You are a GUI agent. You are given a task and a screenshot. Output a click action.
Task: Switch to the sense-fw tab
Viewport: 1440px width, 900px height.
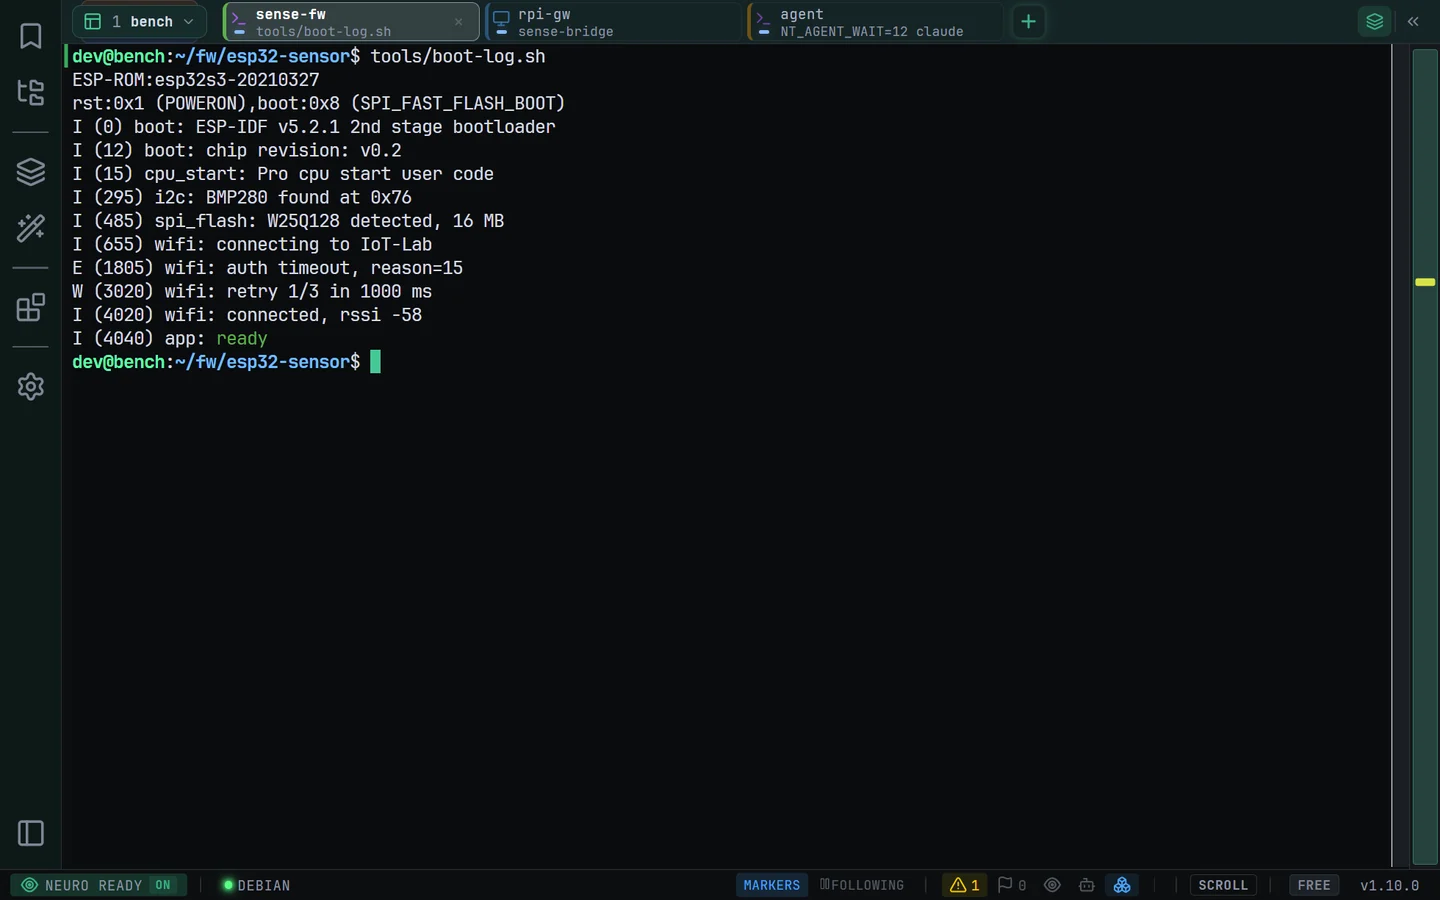click(x=351, y=22)
